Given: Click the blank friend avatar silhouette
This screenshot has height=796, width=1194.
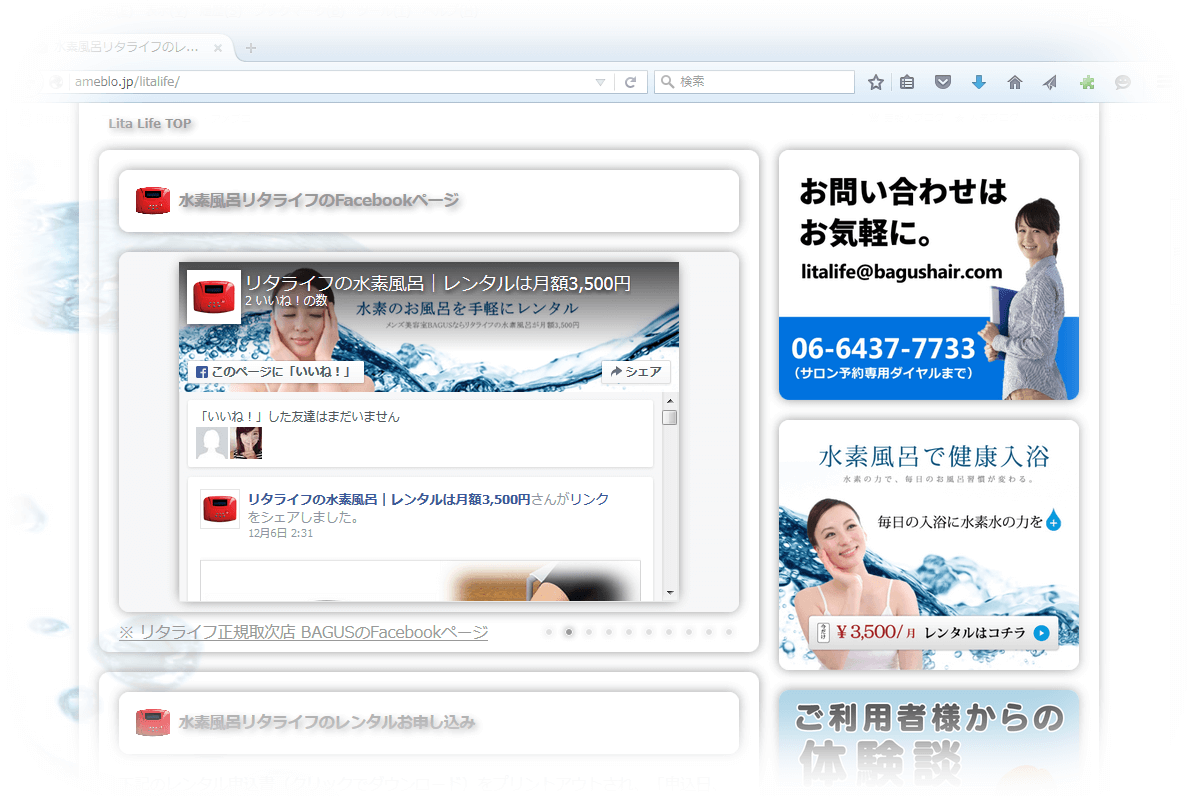Looking at the screenshot, I should (x=212, y=443).
